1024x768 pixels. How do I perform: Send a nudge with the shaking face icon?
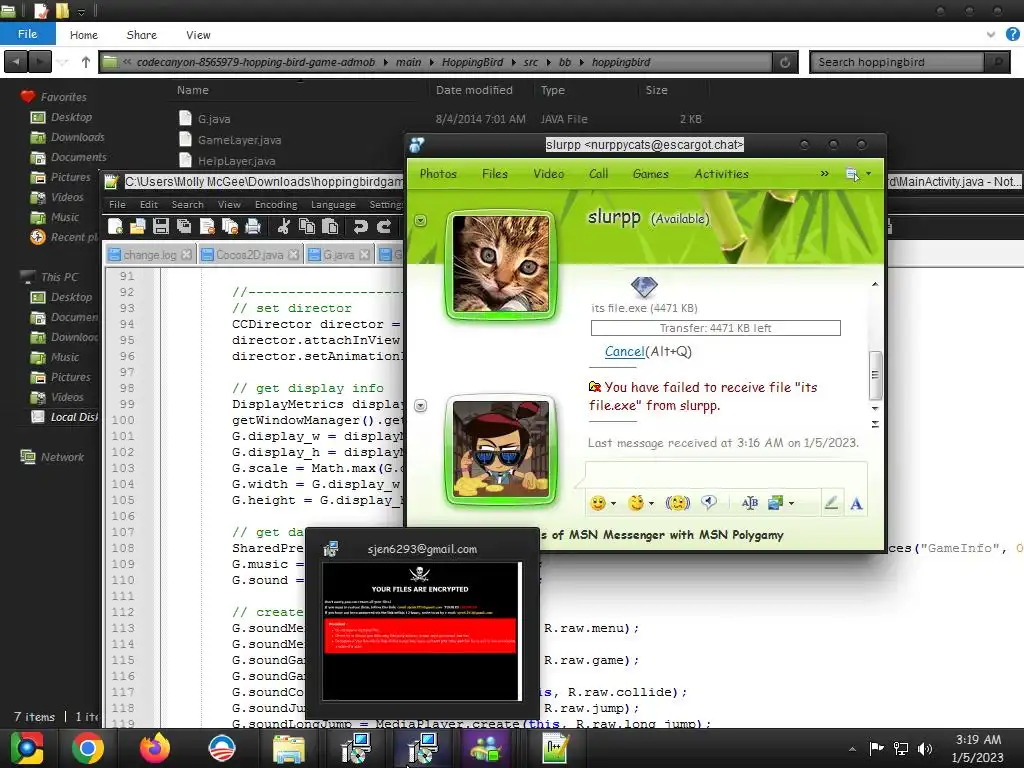677,502
